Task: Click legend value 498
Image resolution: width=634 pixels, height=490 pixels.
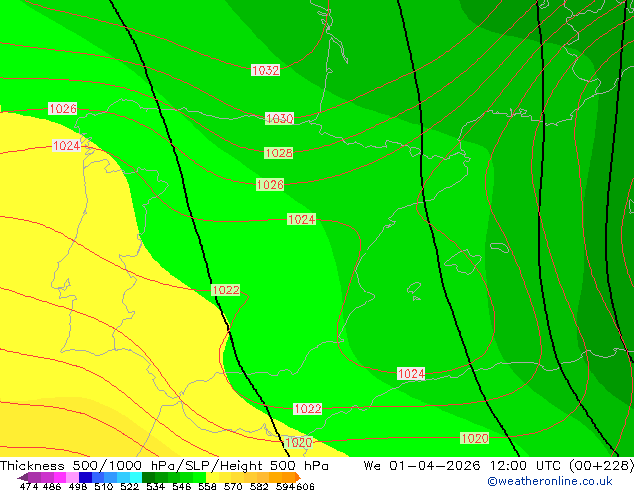Action: tap(78, 486)
